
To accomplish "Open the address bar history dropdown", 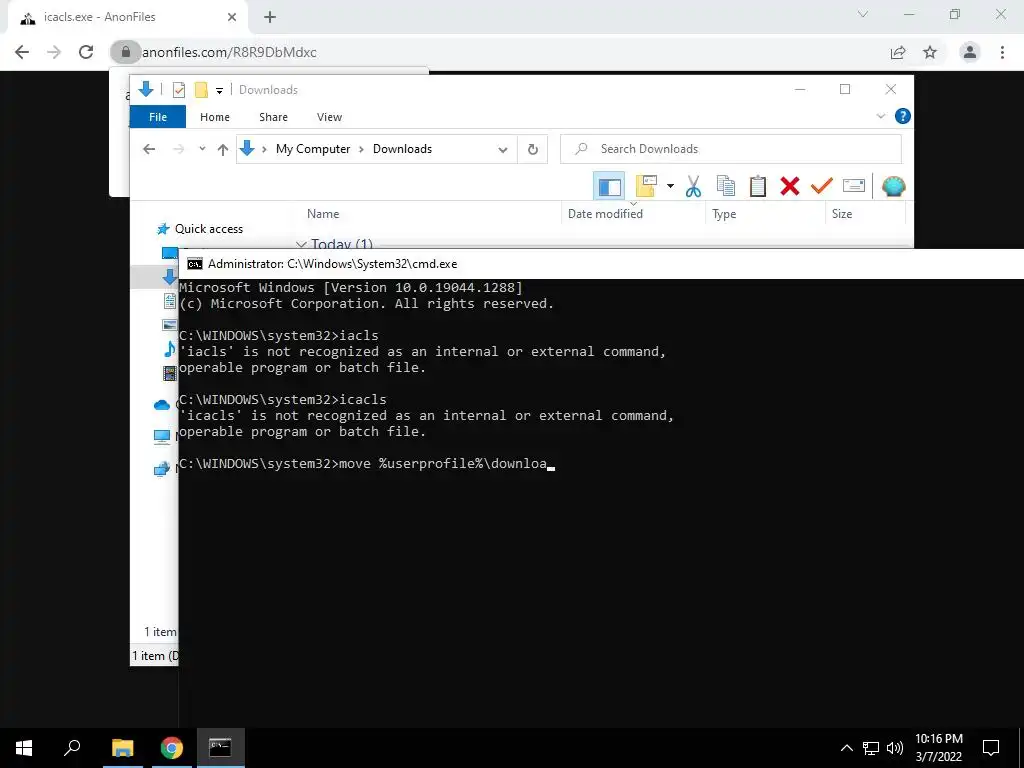I will click(x=503, y=150).
